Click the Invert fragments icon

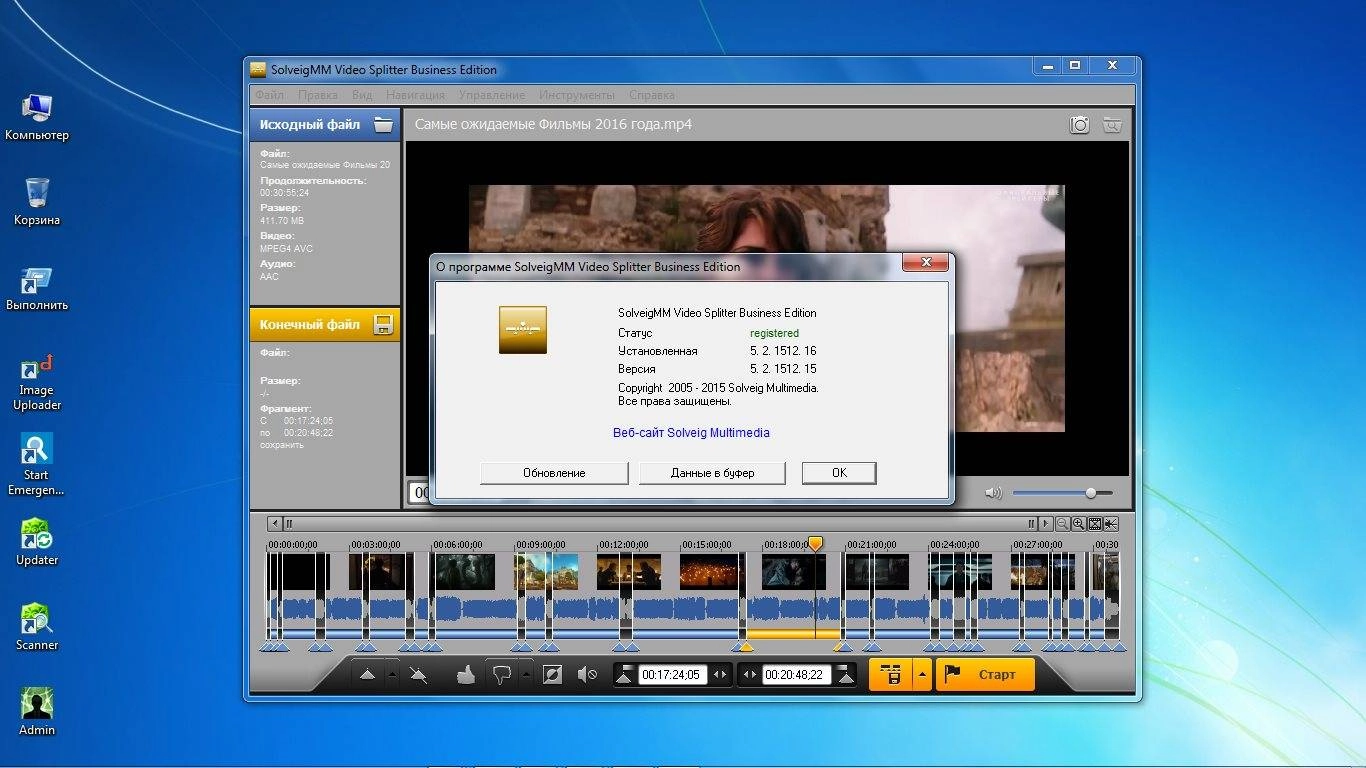coord(552,675)
